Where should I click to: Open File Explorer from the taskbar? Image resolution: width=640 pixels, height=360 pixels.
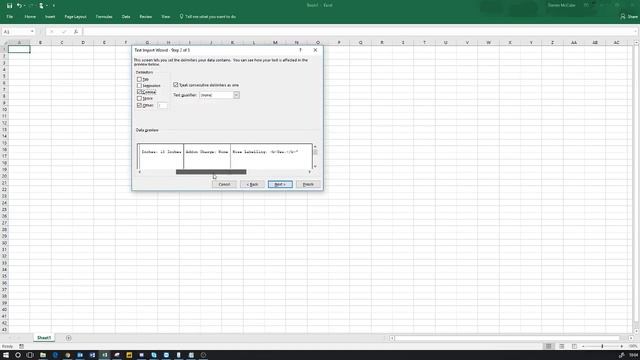42,355
